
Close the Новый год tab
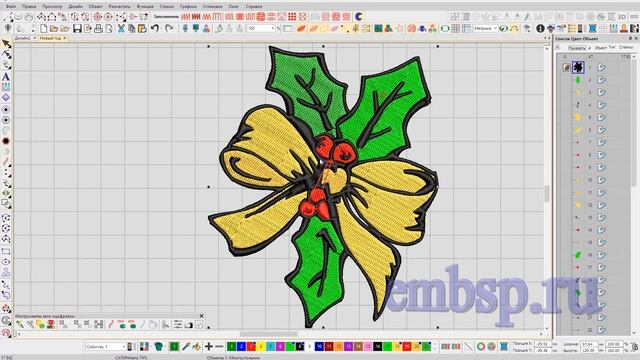[x=65, y=38]
